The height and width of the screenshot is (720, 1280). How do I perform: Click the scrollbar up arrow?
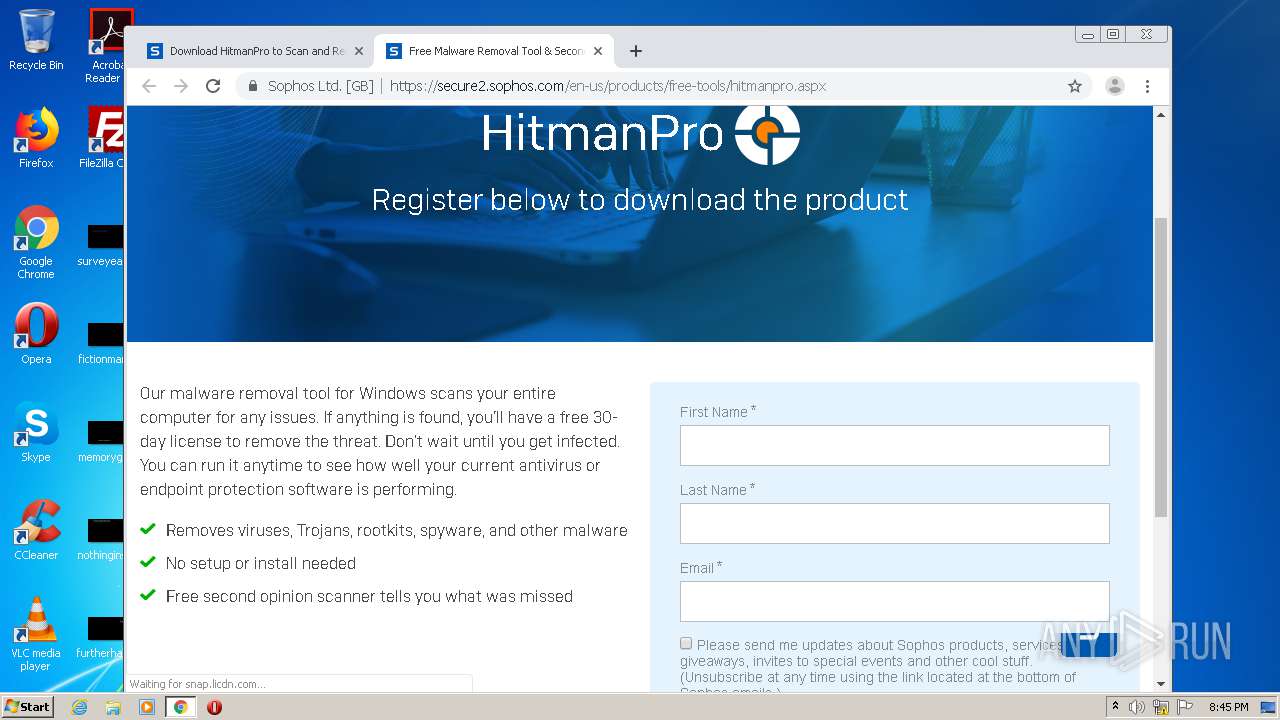(1161, 115)
